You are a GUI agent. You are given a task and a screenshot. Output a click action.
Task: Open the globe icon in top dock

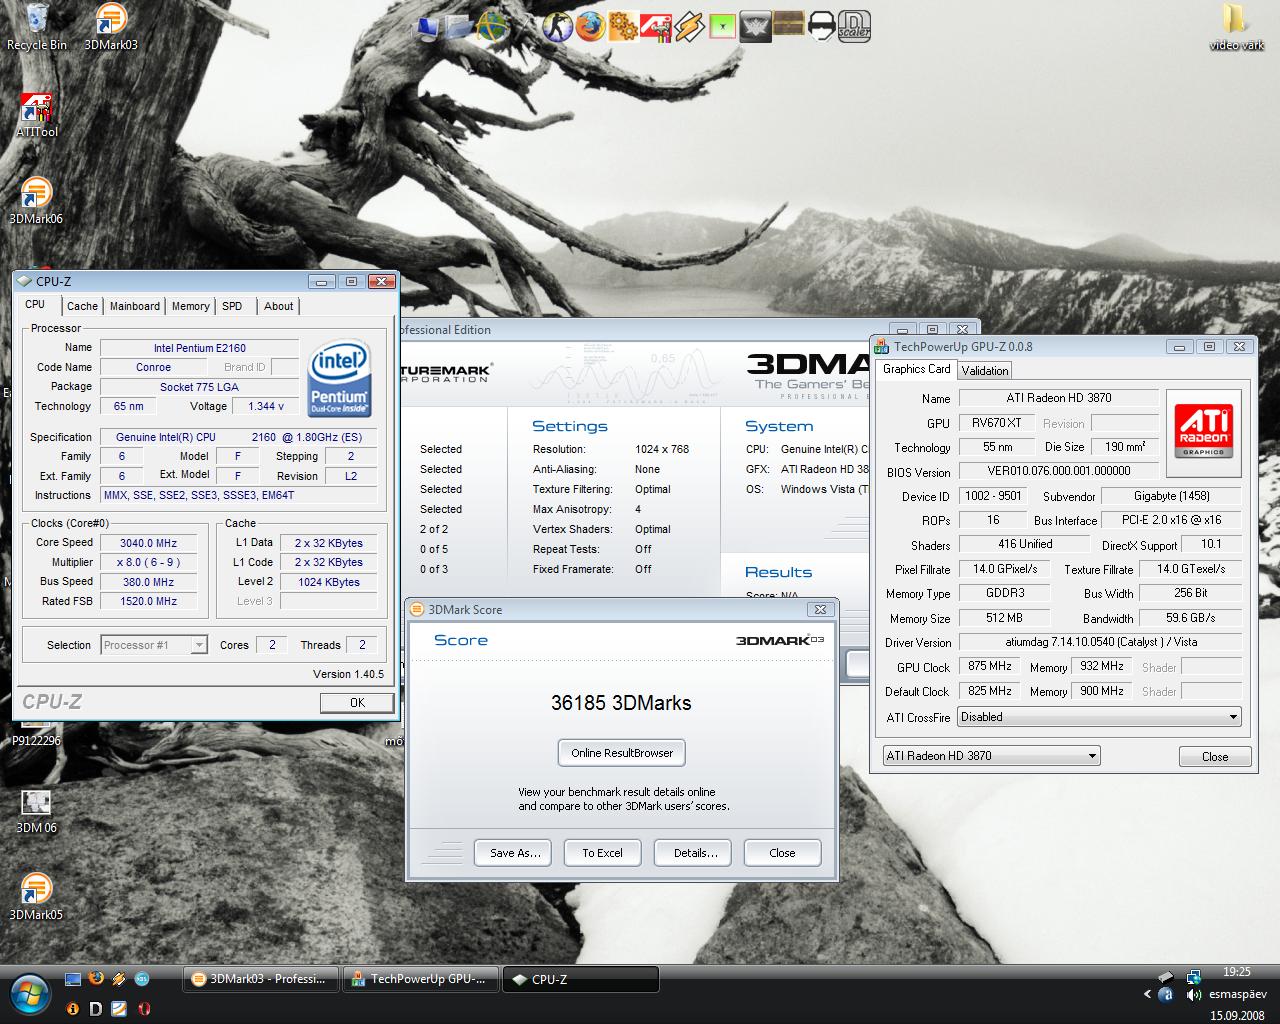pos(492,26)
